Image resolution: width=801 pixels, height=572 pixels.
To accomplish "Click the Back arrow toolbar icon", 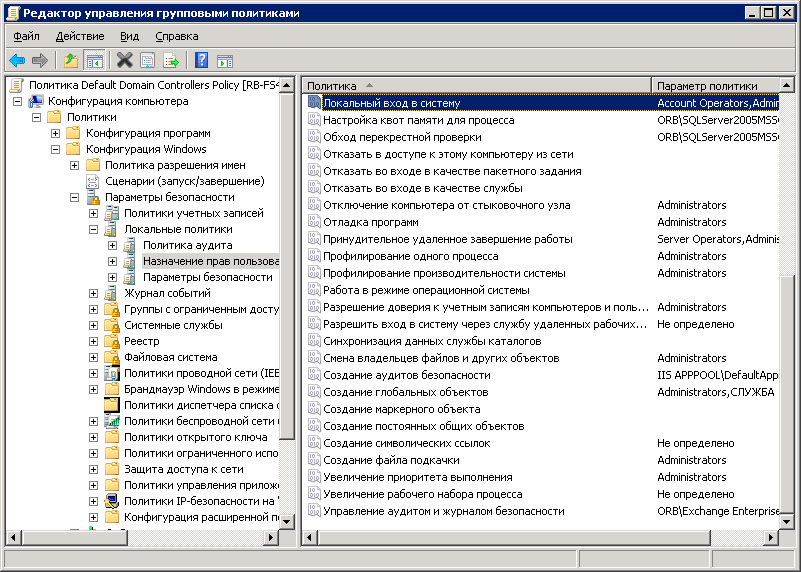I will [x=17, y=61].
